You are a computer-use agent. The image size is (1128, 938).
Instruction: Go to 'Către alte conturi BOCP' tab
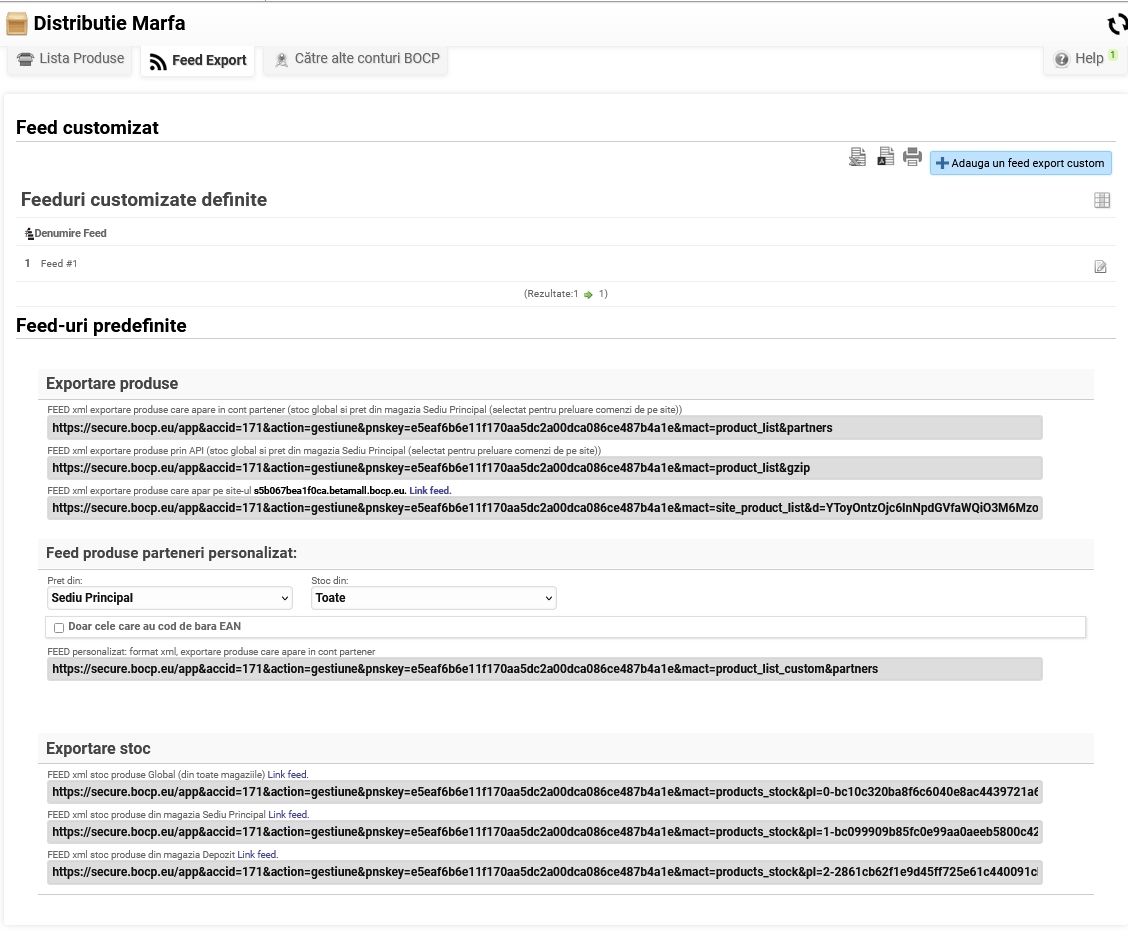click(x=357, y=59)
